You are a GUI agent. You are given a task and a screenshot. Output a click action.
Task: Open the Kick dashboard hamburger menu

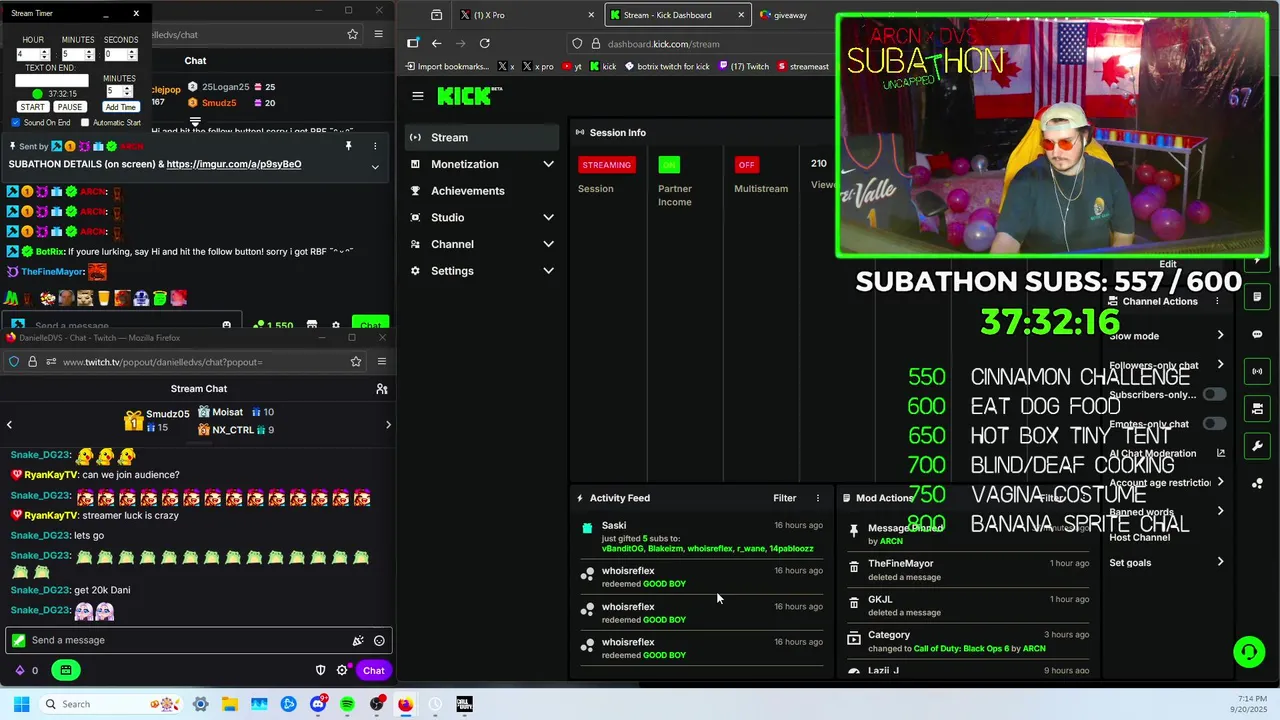(x=418, y=96)
